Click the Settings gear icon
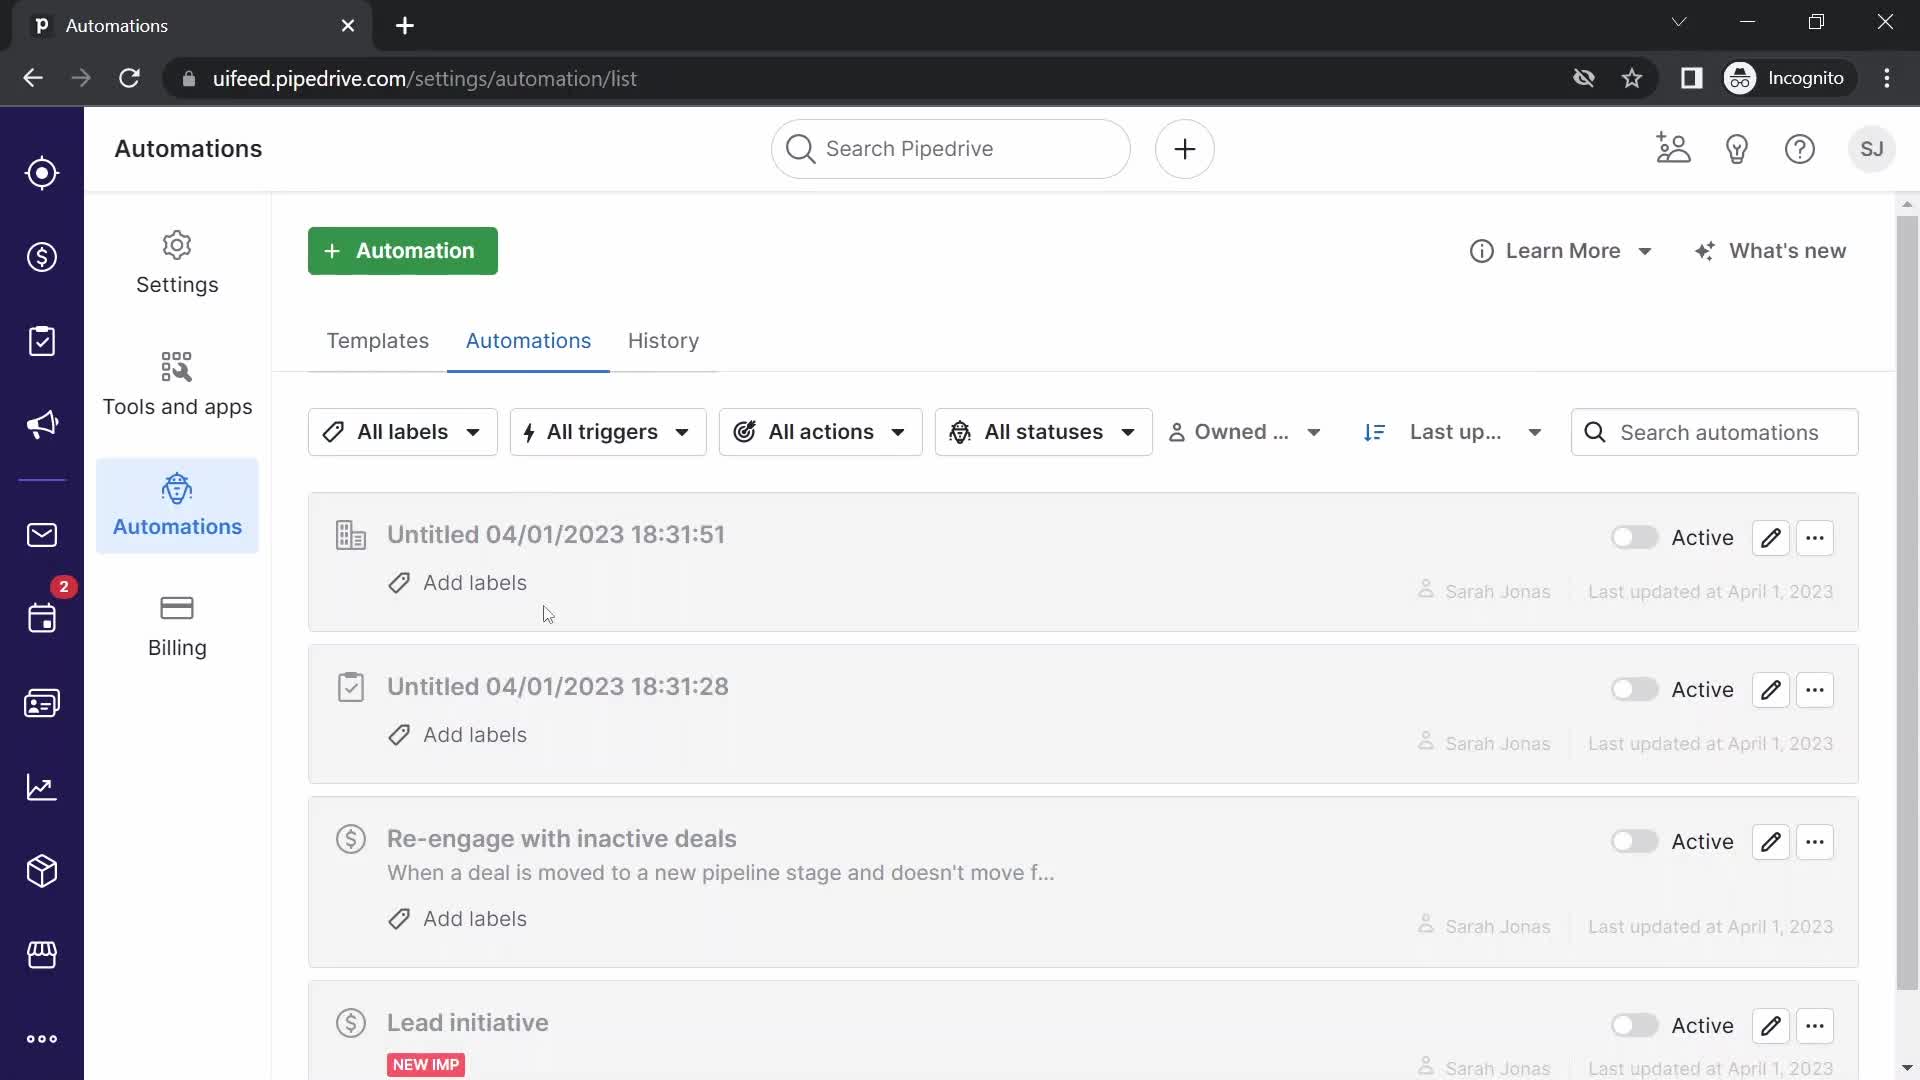Viewport: 1920px width, 1080px height. [x=177, y=243]
